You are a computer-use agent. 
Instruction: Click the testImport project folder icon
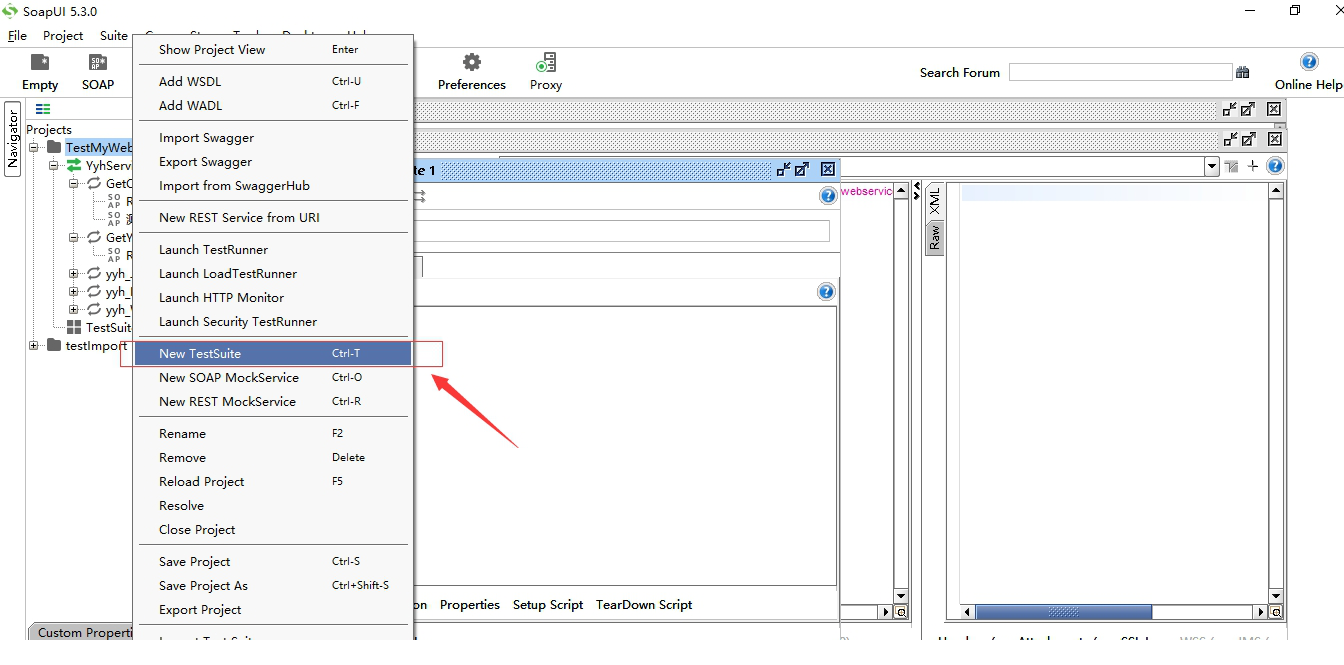tap(54, 345)
